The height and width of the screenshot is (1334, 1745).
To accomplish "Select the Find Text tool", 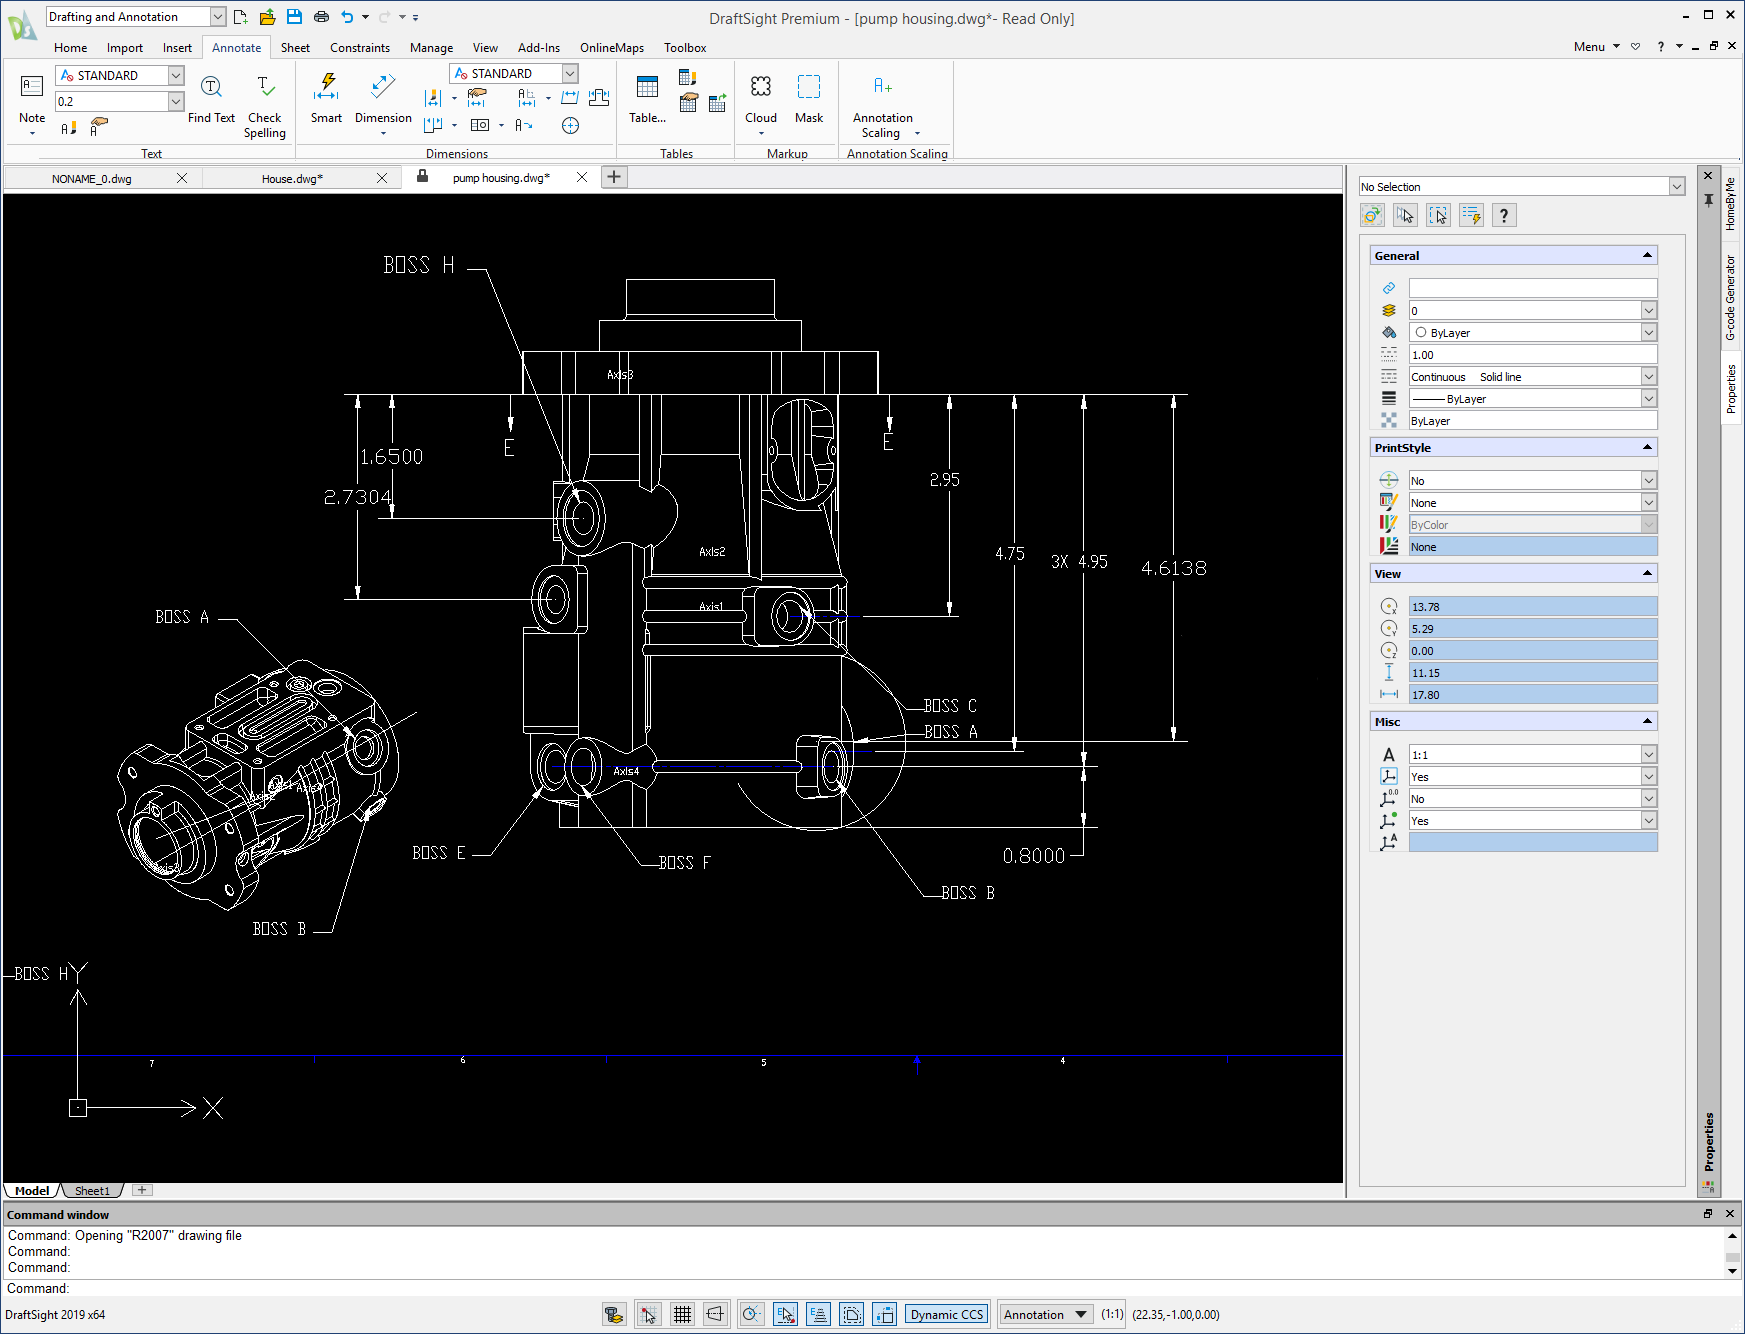I will (211, 100).
